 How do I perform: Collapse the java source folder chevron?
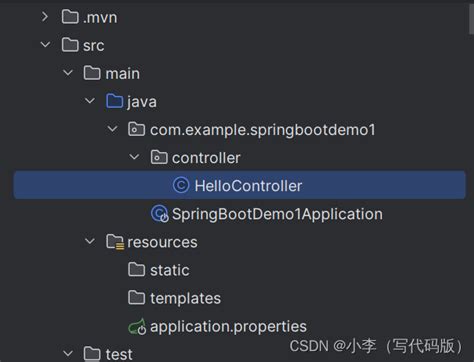pyautogui.click(x=90, y=101)
